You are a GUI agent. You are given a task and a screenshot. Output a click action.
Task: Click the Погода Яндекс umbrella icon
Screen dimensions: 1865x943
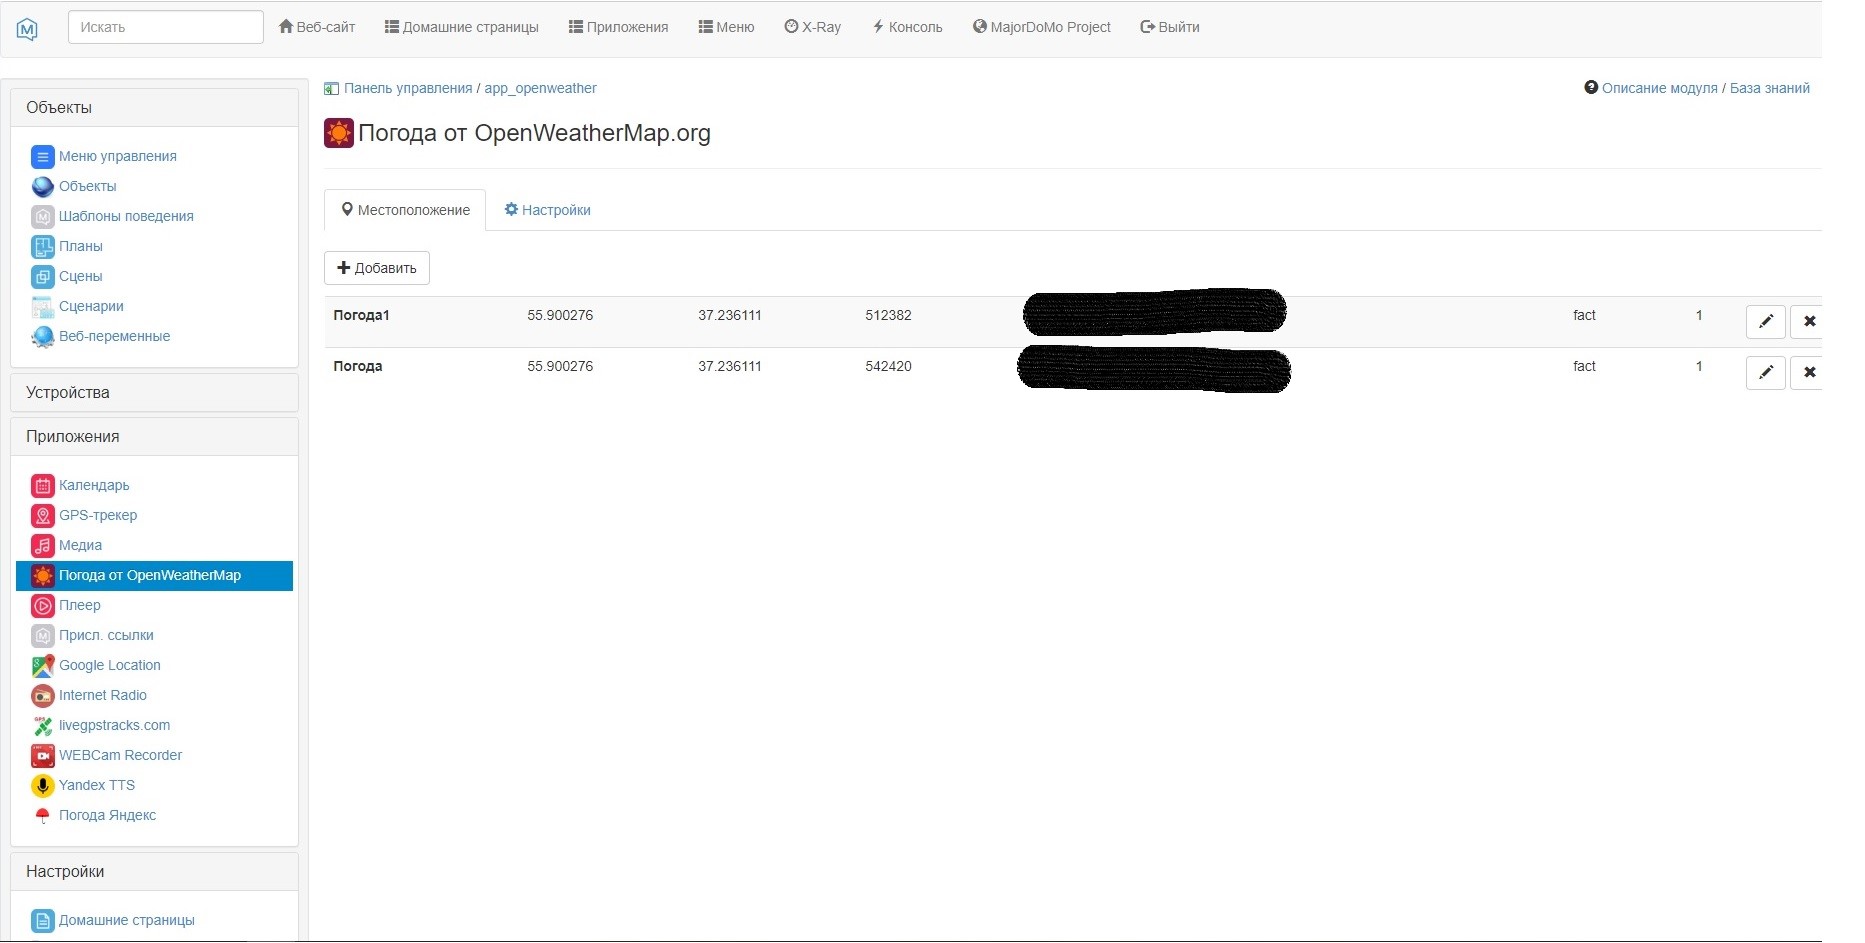tap(43, 816)
